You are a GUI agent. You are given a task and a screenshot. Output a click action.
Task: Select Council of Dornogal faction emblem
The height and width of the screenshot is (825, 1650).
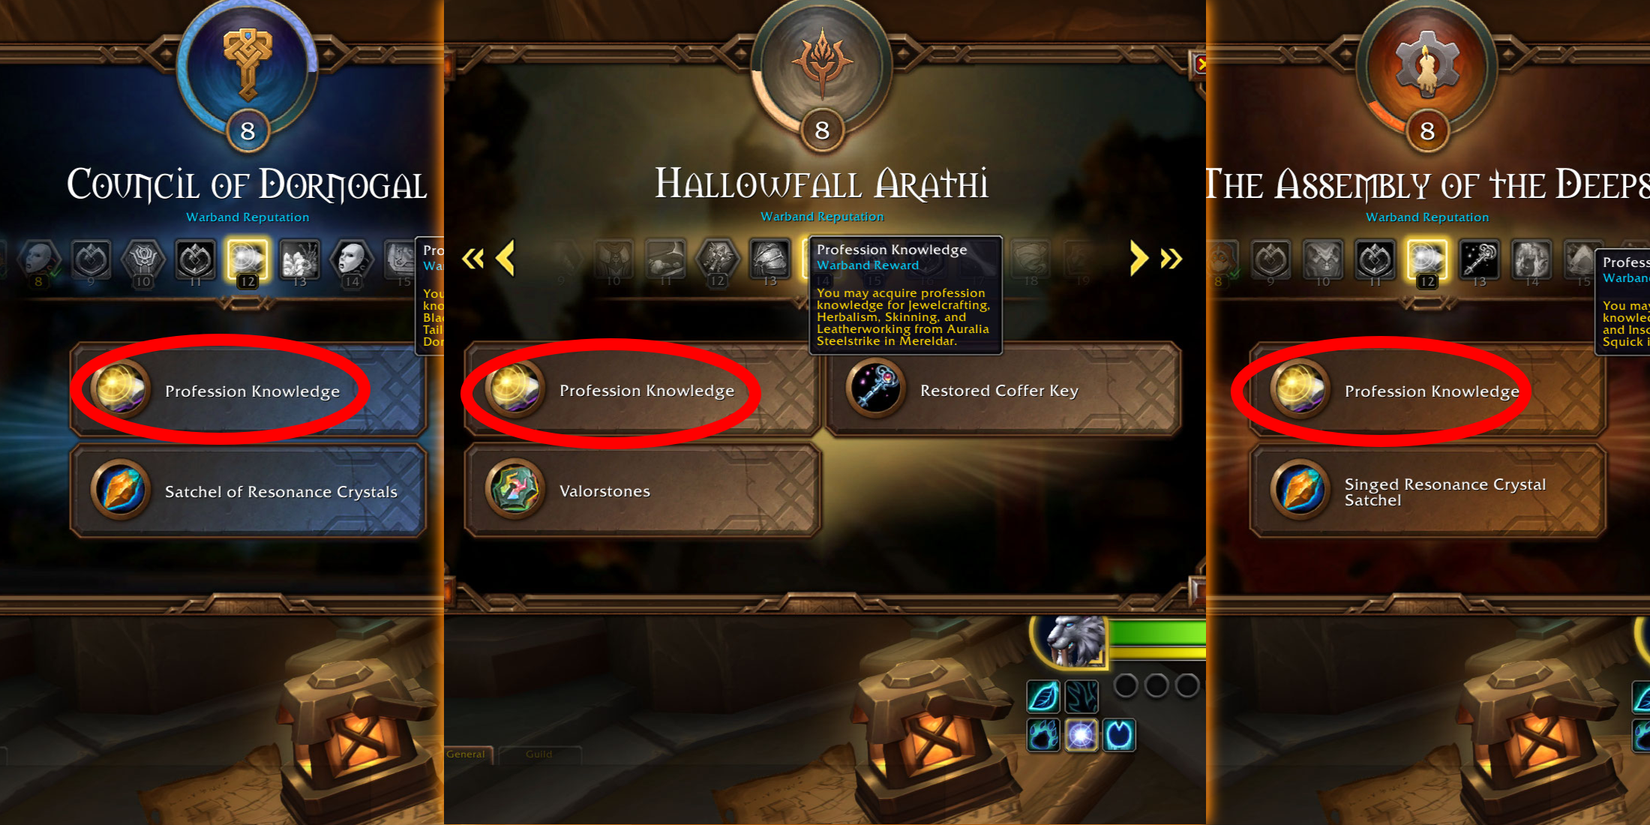247,62
